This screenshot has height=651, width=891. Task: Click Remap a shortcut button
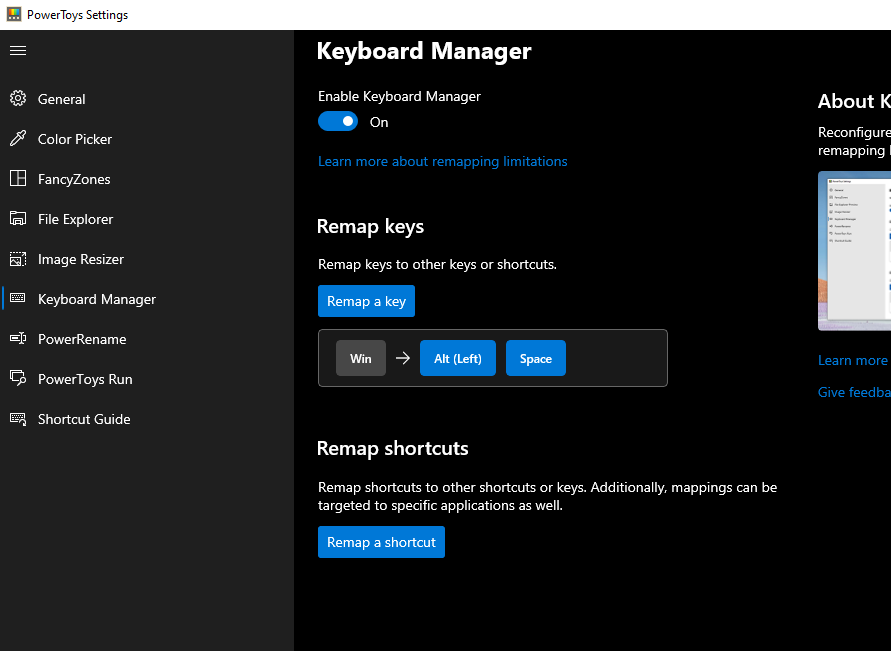381,542
